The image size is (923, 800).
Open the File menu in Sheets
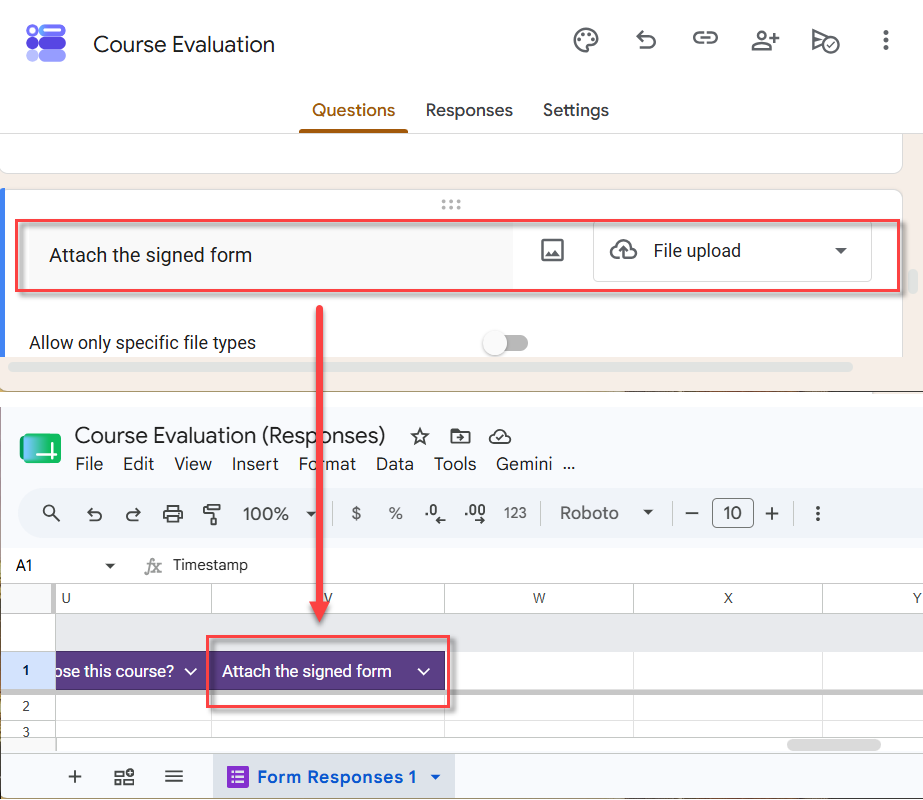point(89,464)
